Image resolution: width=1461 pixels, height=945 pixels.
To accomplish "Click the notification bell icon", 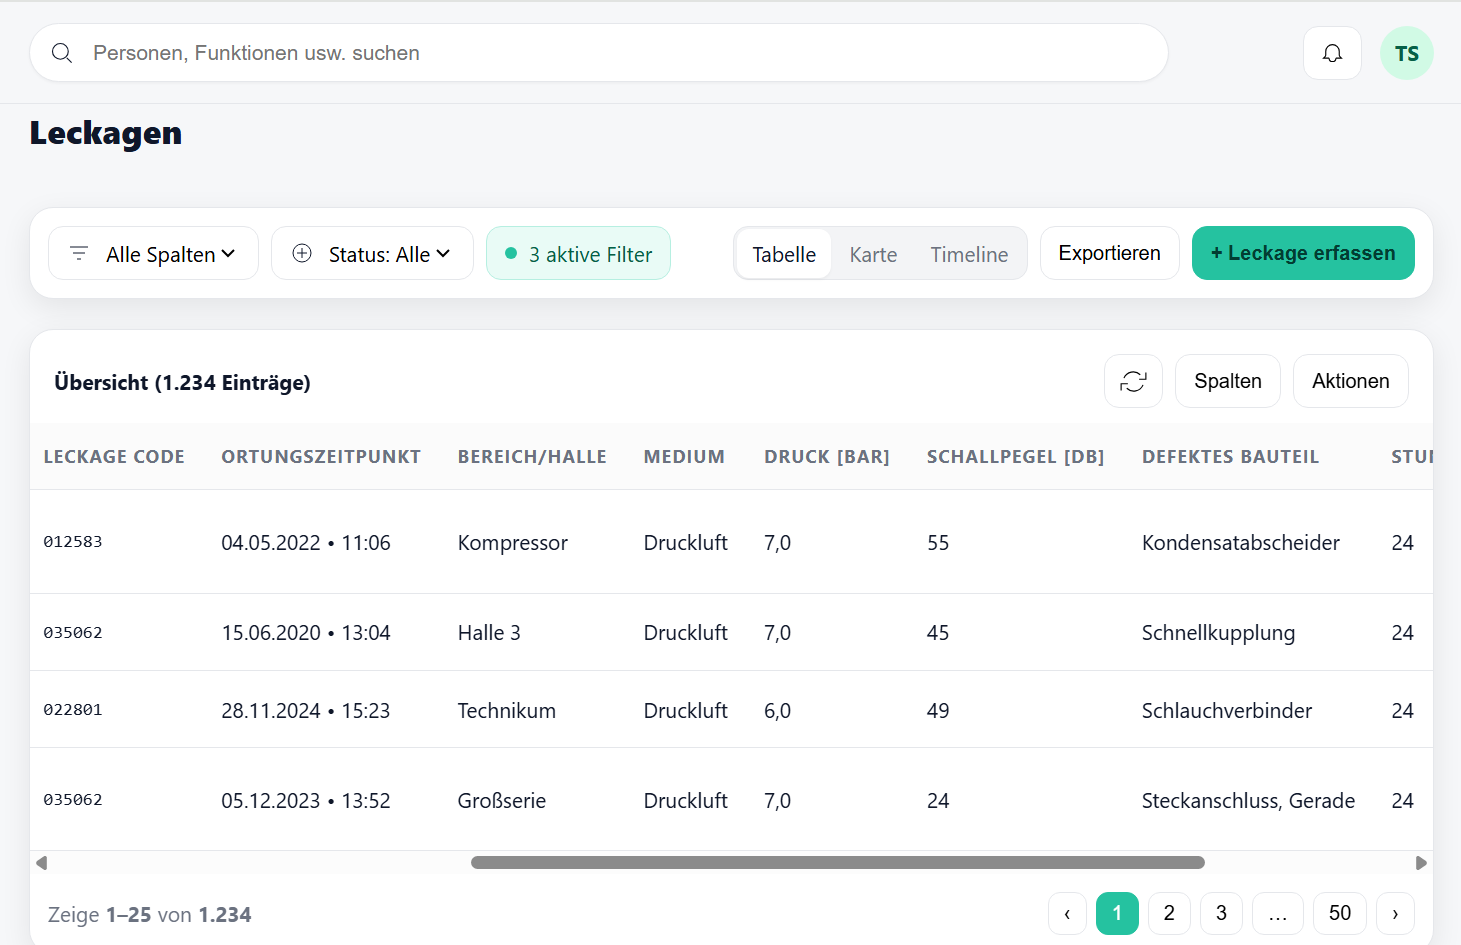I will 1332,53.
